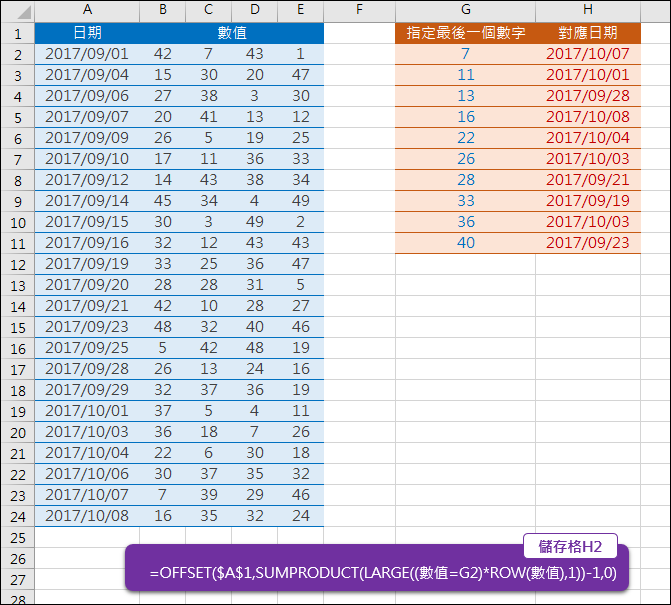
Task: Click result cell H8 showing 2017/09/21
Action: coord(588,180)
